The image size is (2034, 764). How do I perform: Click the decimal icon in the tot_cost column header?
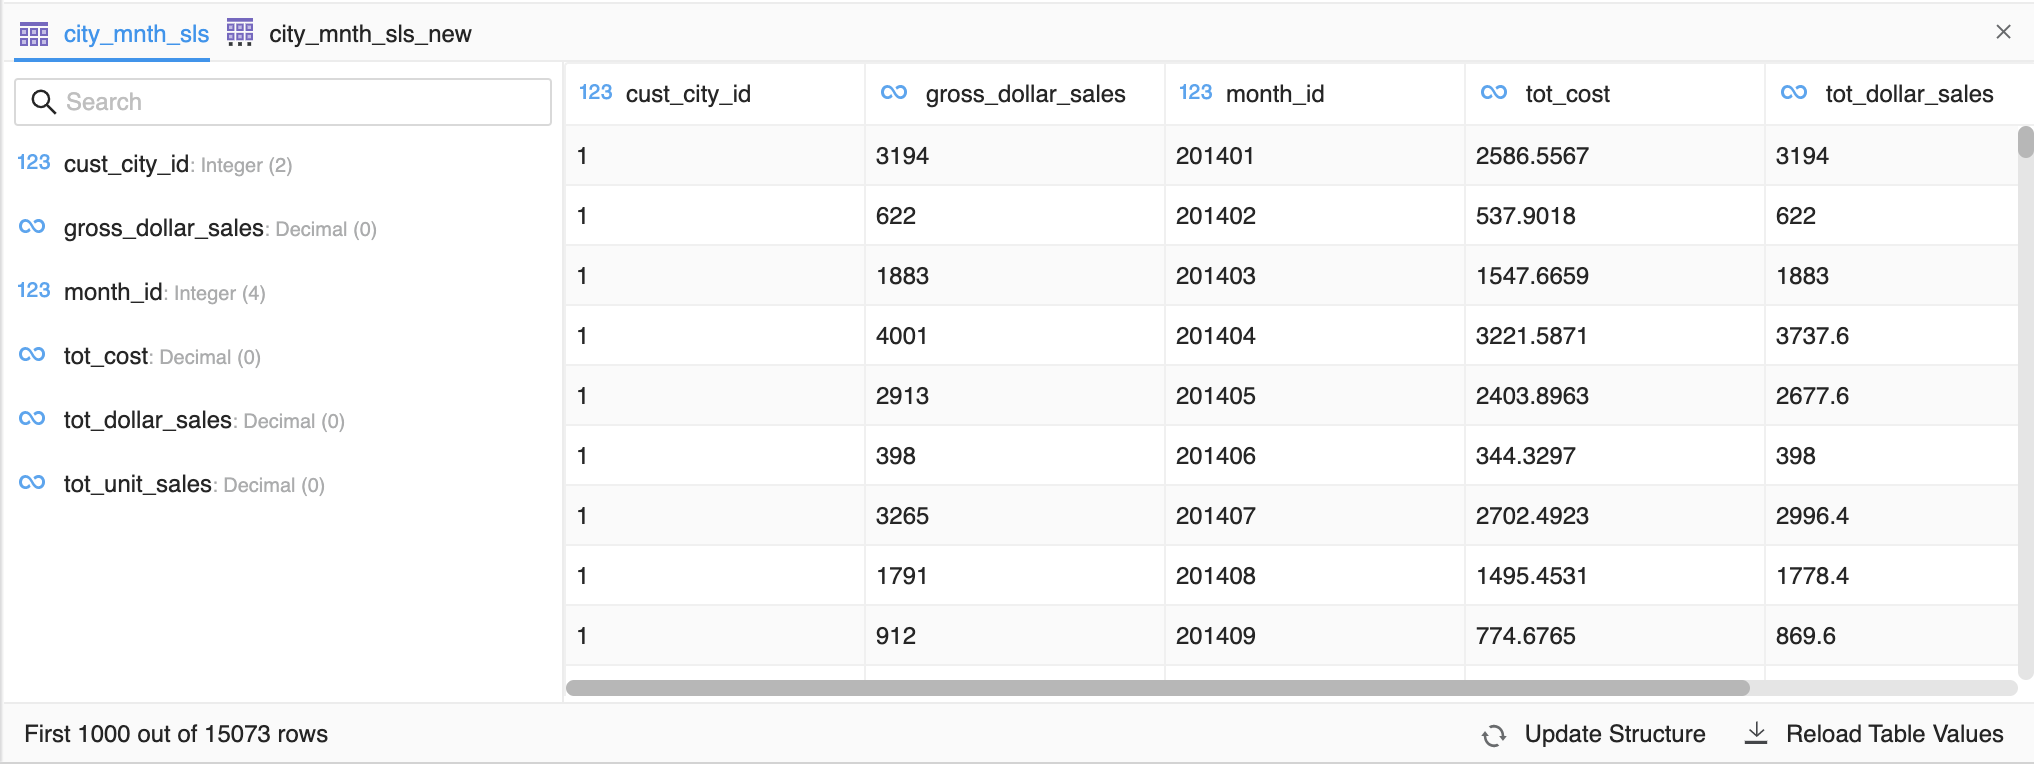pyautogui.click(x=1494, y=93)
